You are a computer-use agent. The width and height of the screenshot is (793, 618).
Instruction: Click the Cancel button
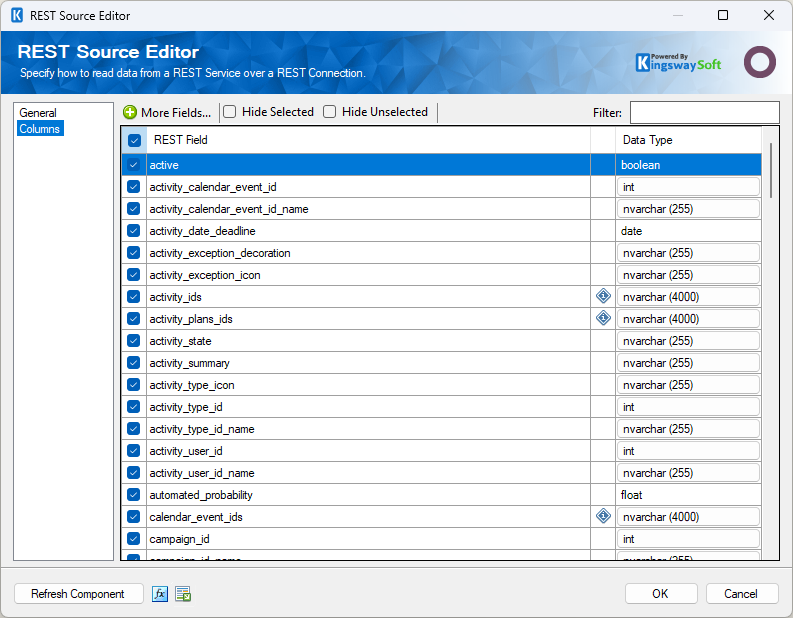tap(741, 594)
